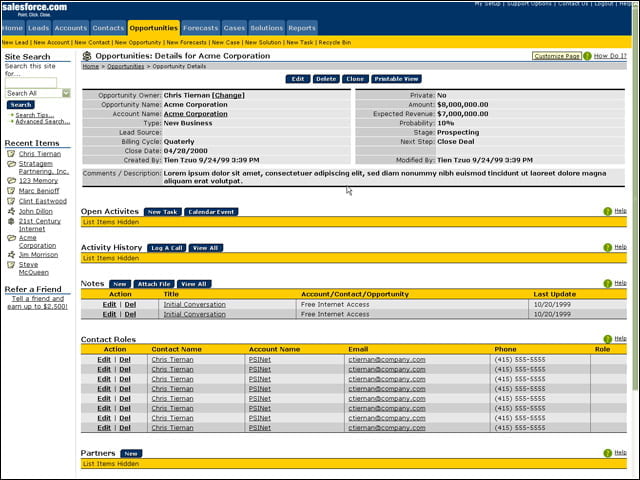Screen dimensions: 640x480
Task: Click the folder icon beside Stratagem Partnering
Action: (x=11, y=164)
